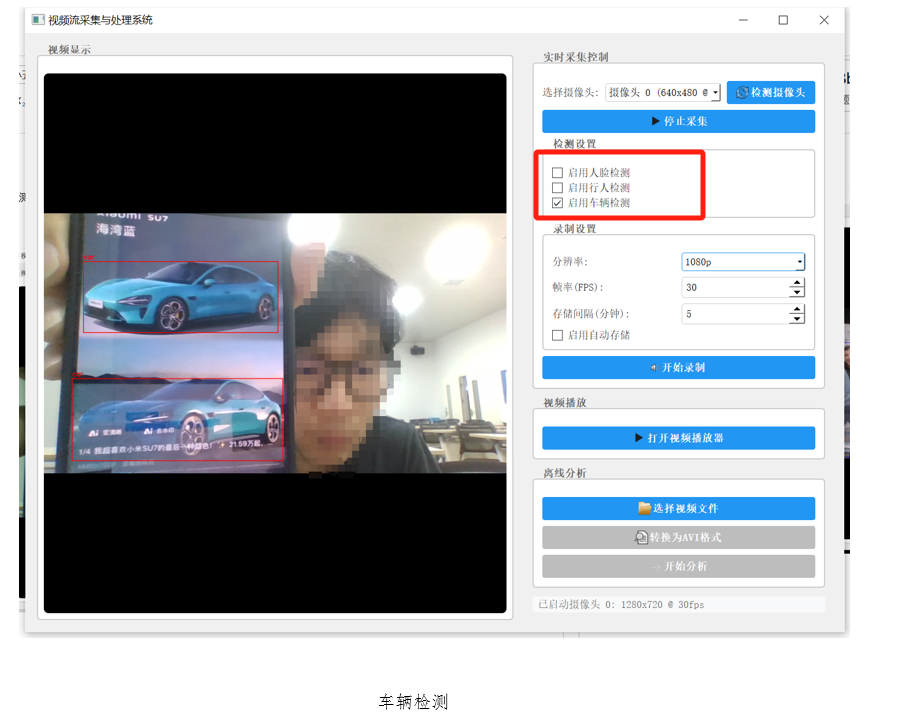Open the 选择摄像头 camera dropdown
This screenshot has height=720, width=922.
[663, 92]
